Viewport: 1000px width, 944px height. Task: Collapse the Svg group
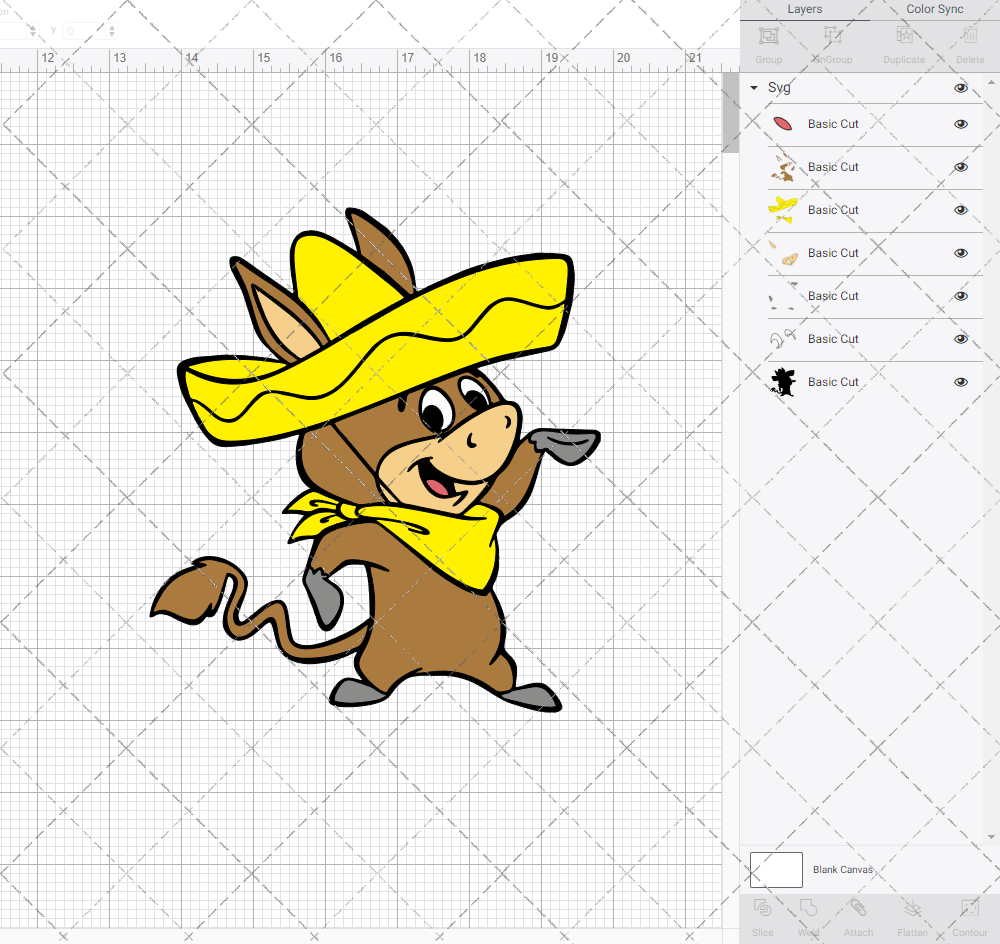coord(754,87)
